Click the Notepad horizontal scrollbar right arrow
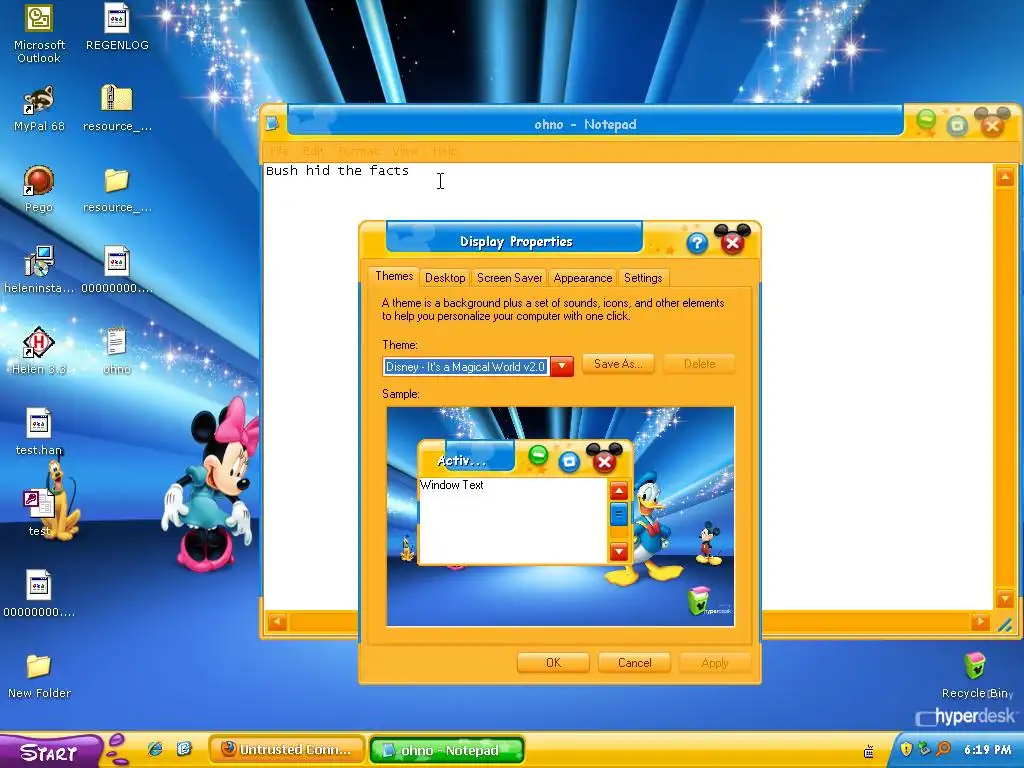Image resolution: width=1024 pixels, height=768 pixels. 980,622
